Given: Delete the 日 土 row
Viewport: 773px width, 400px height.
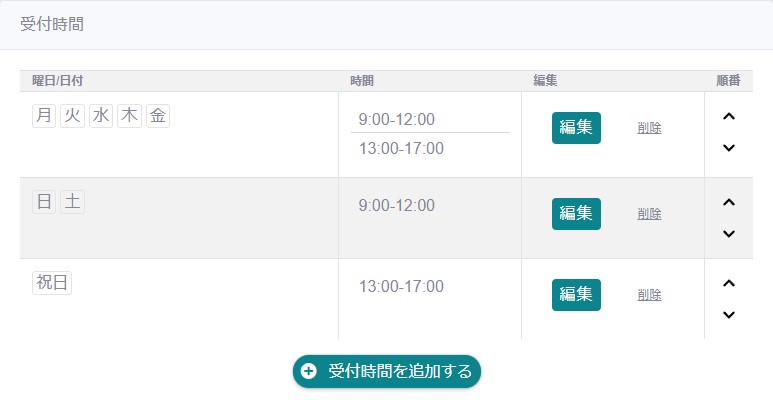Looking at the screenshot, I should (x=649, y=214).
